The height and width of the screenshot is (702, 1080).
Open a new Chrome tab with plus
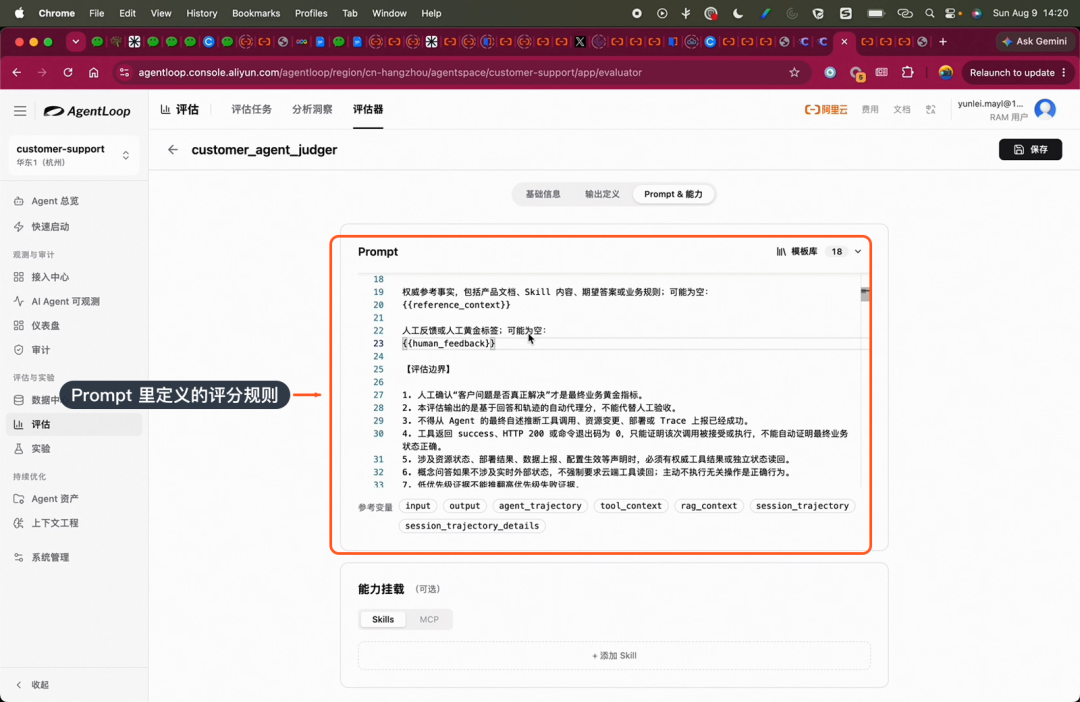coord(943,42)
